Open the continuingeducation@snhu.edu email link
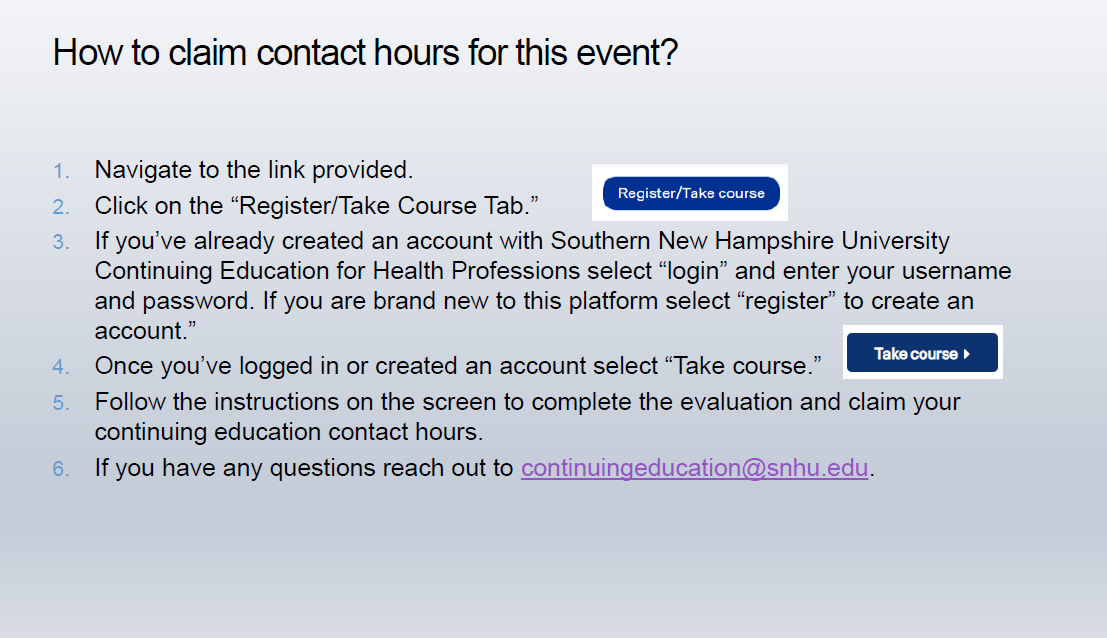The height and width of the screenshot is (638, 1107). pyautogui.click(x=694, y=468)
